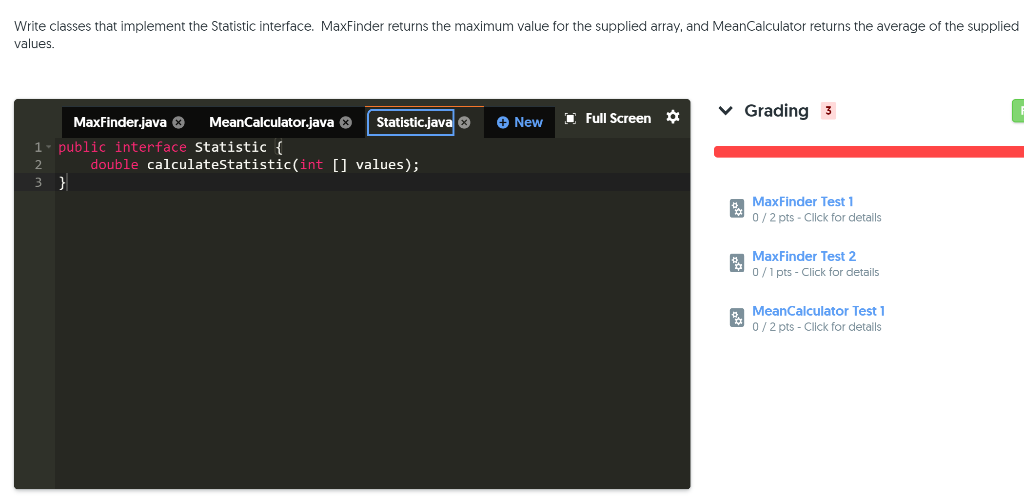Click the green button beside Grading
The width and height of the screenshot is (1024, 500).
point(1017,111)
